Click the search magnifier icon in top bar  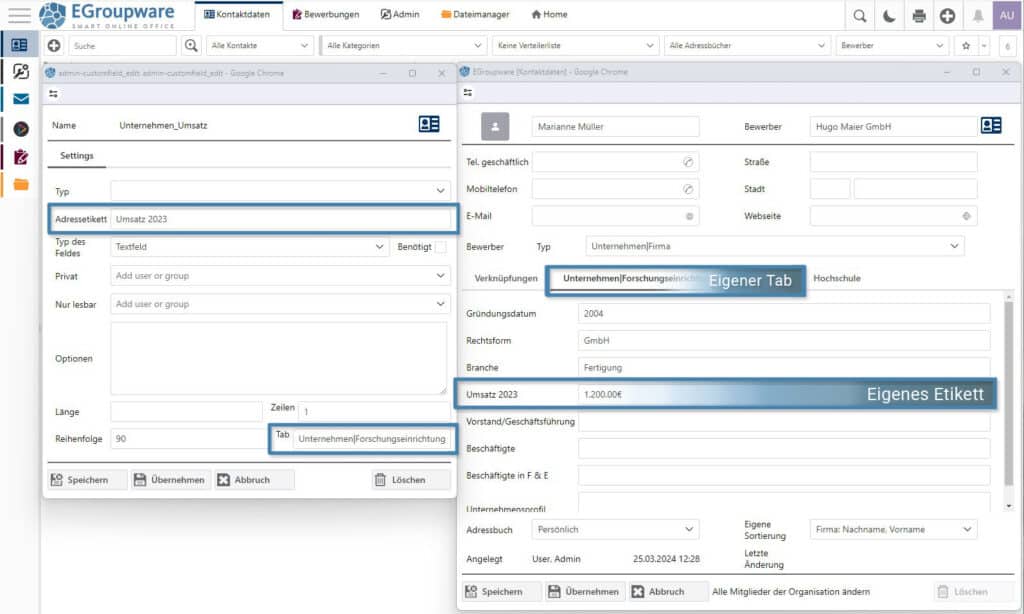point(859,15)
